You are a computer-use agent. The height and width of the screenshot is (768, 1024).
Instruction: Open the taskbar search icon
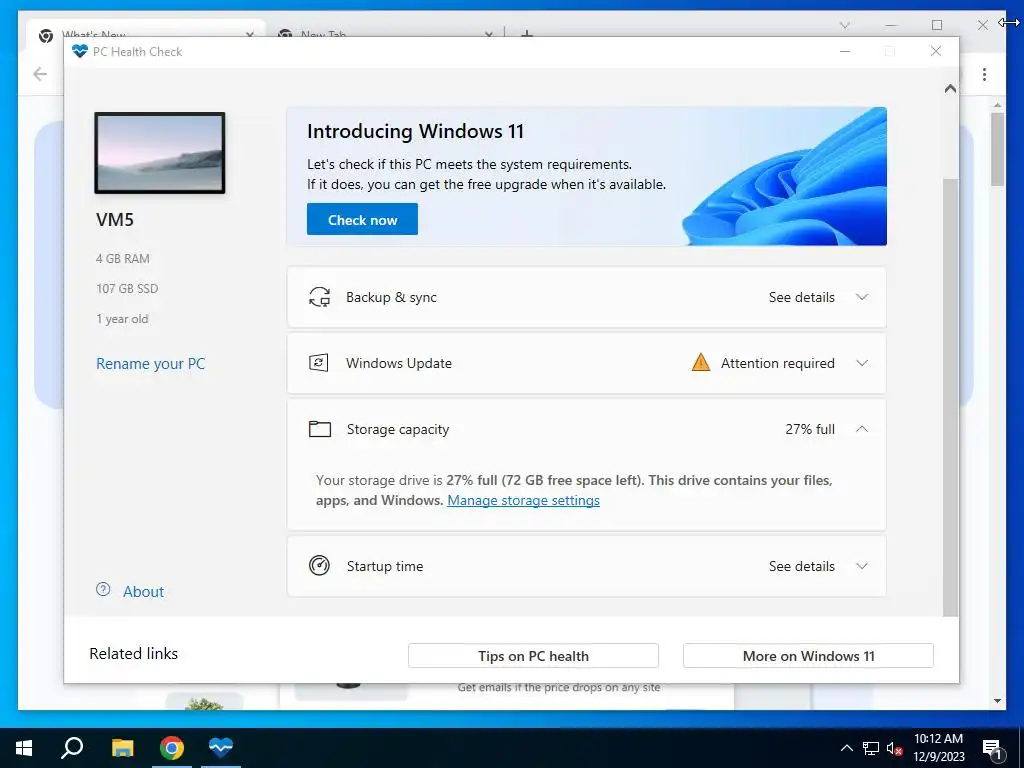(x=72, y=748)
